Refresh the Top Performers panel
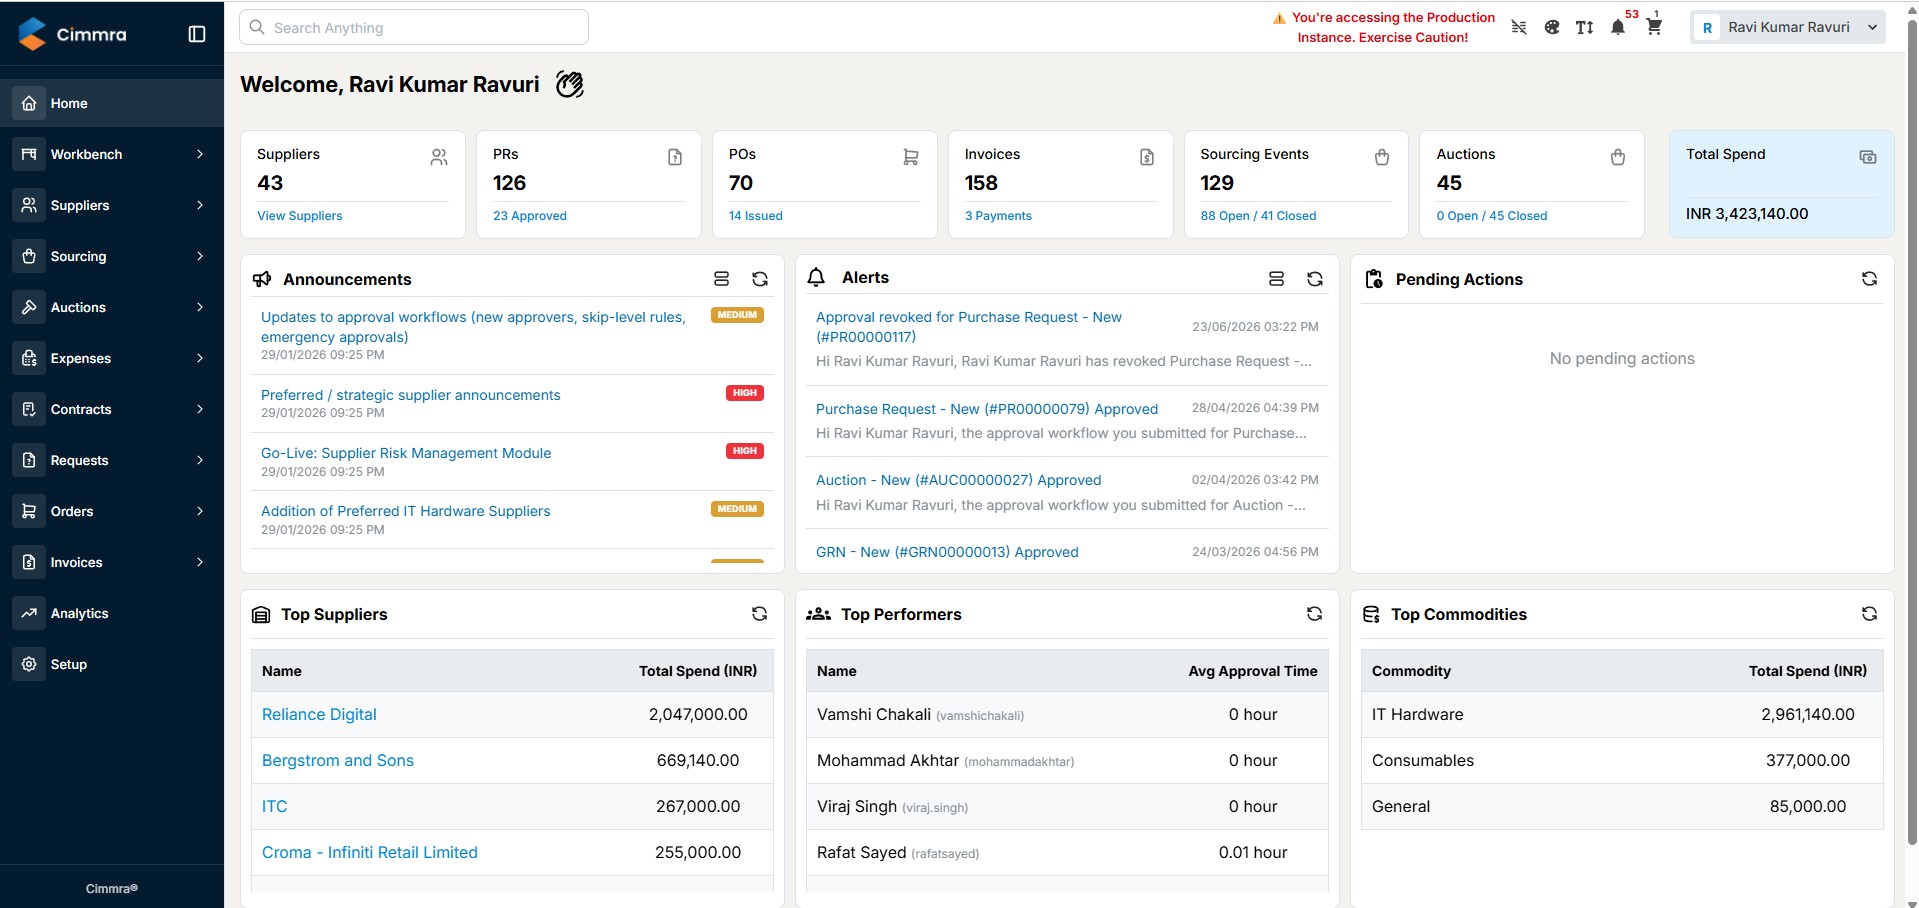Screen dimensions: 1919x908 click(1315, 614)
